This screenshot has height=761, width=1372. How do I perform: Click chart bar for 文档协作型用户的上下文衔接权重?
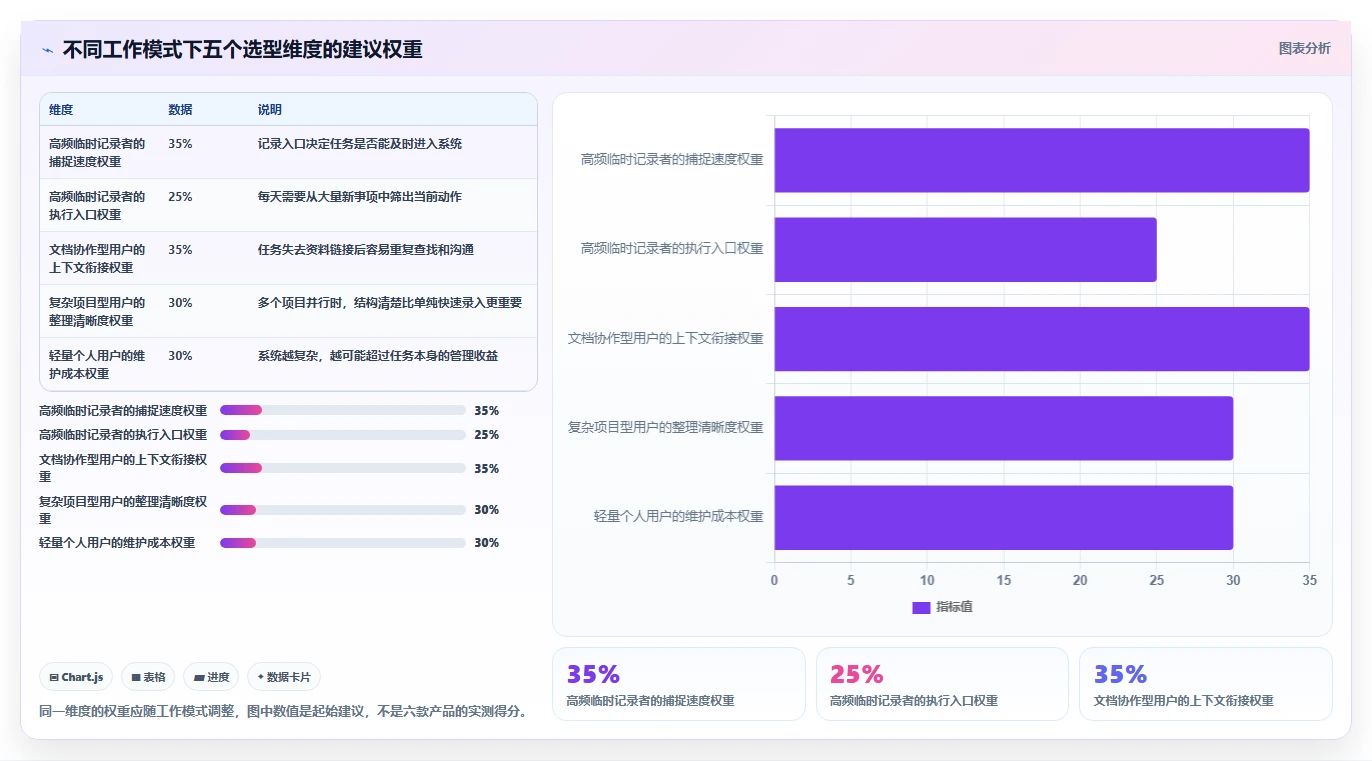pos(1041,339)
